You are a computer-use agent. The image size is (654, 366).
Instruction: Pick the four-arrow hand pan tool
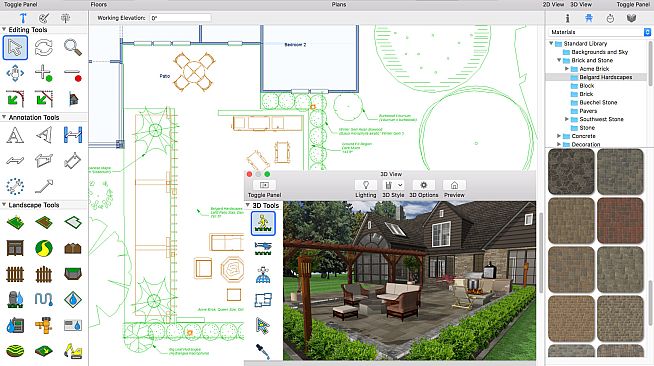pos(15,73)
